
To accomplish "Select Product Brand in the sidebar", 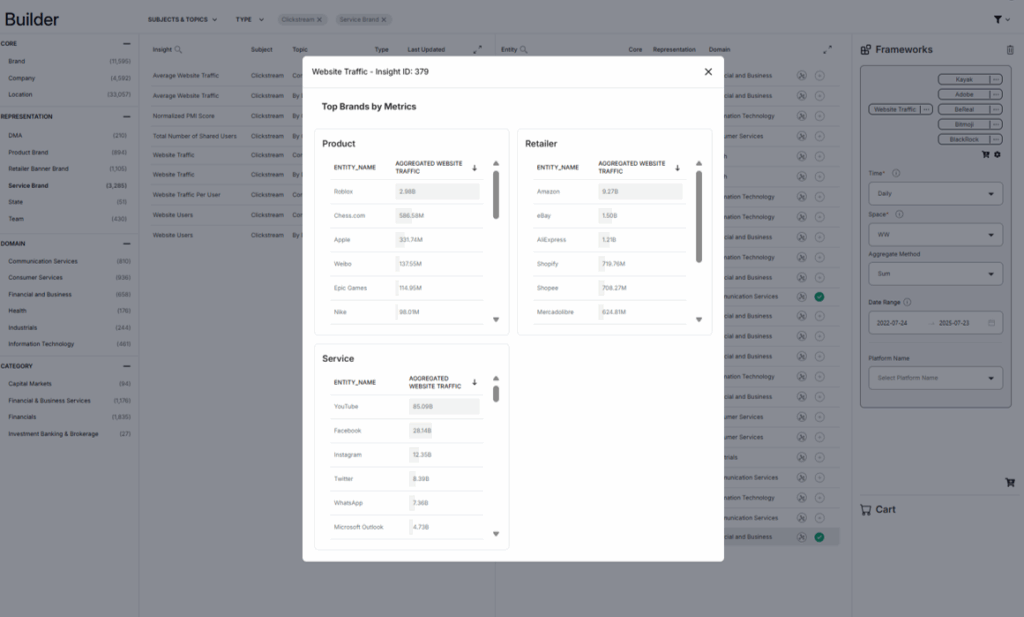I will tap(28, 152).
